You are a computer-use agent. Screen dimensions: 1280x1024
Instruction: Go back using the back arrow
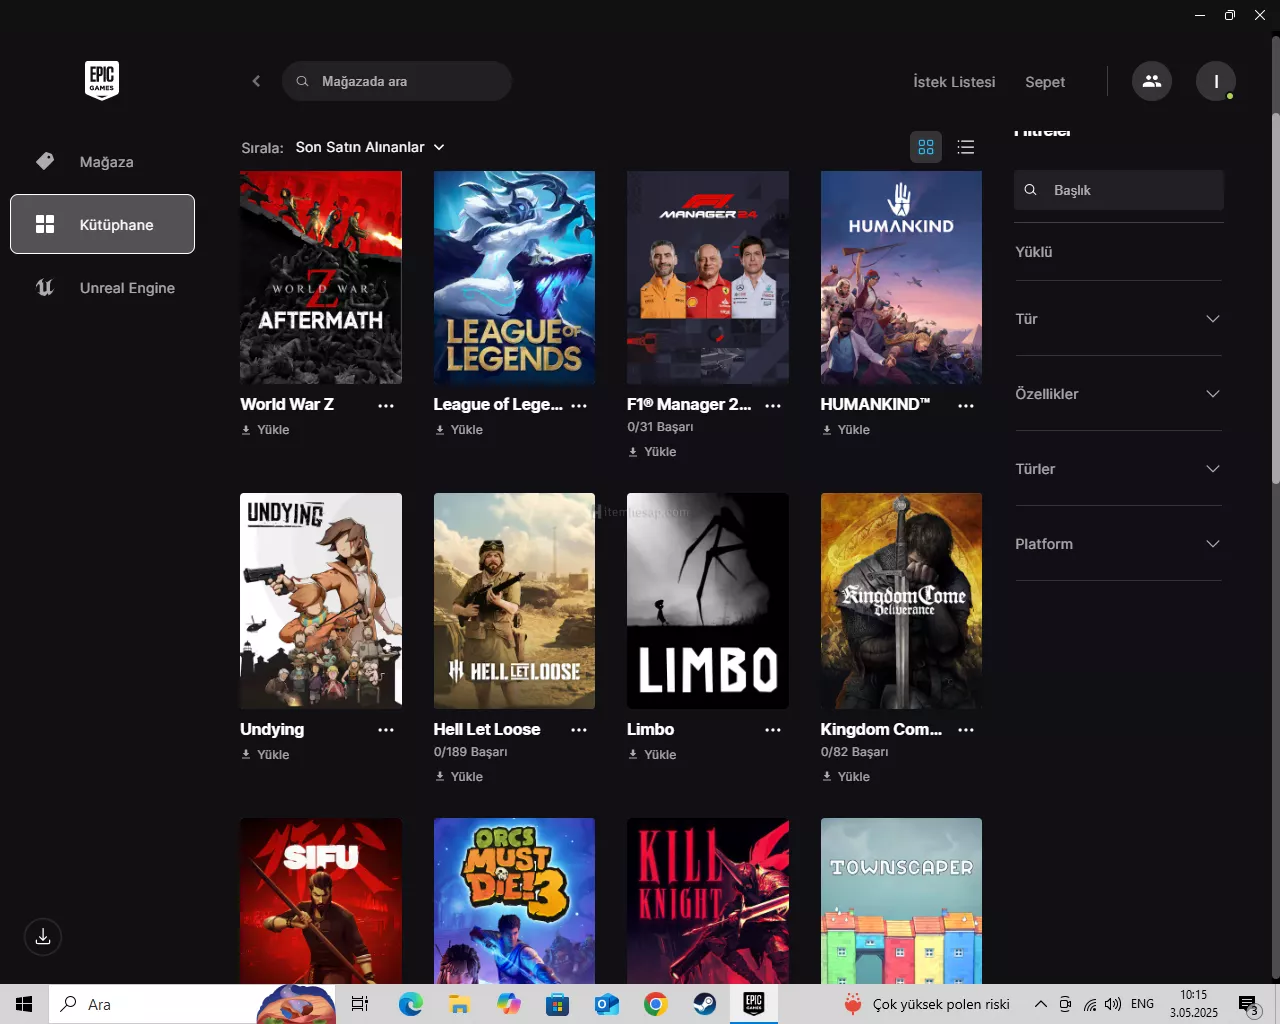click(x=256, y=81)
